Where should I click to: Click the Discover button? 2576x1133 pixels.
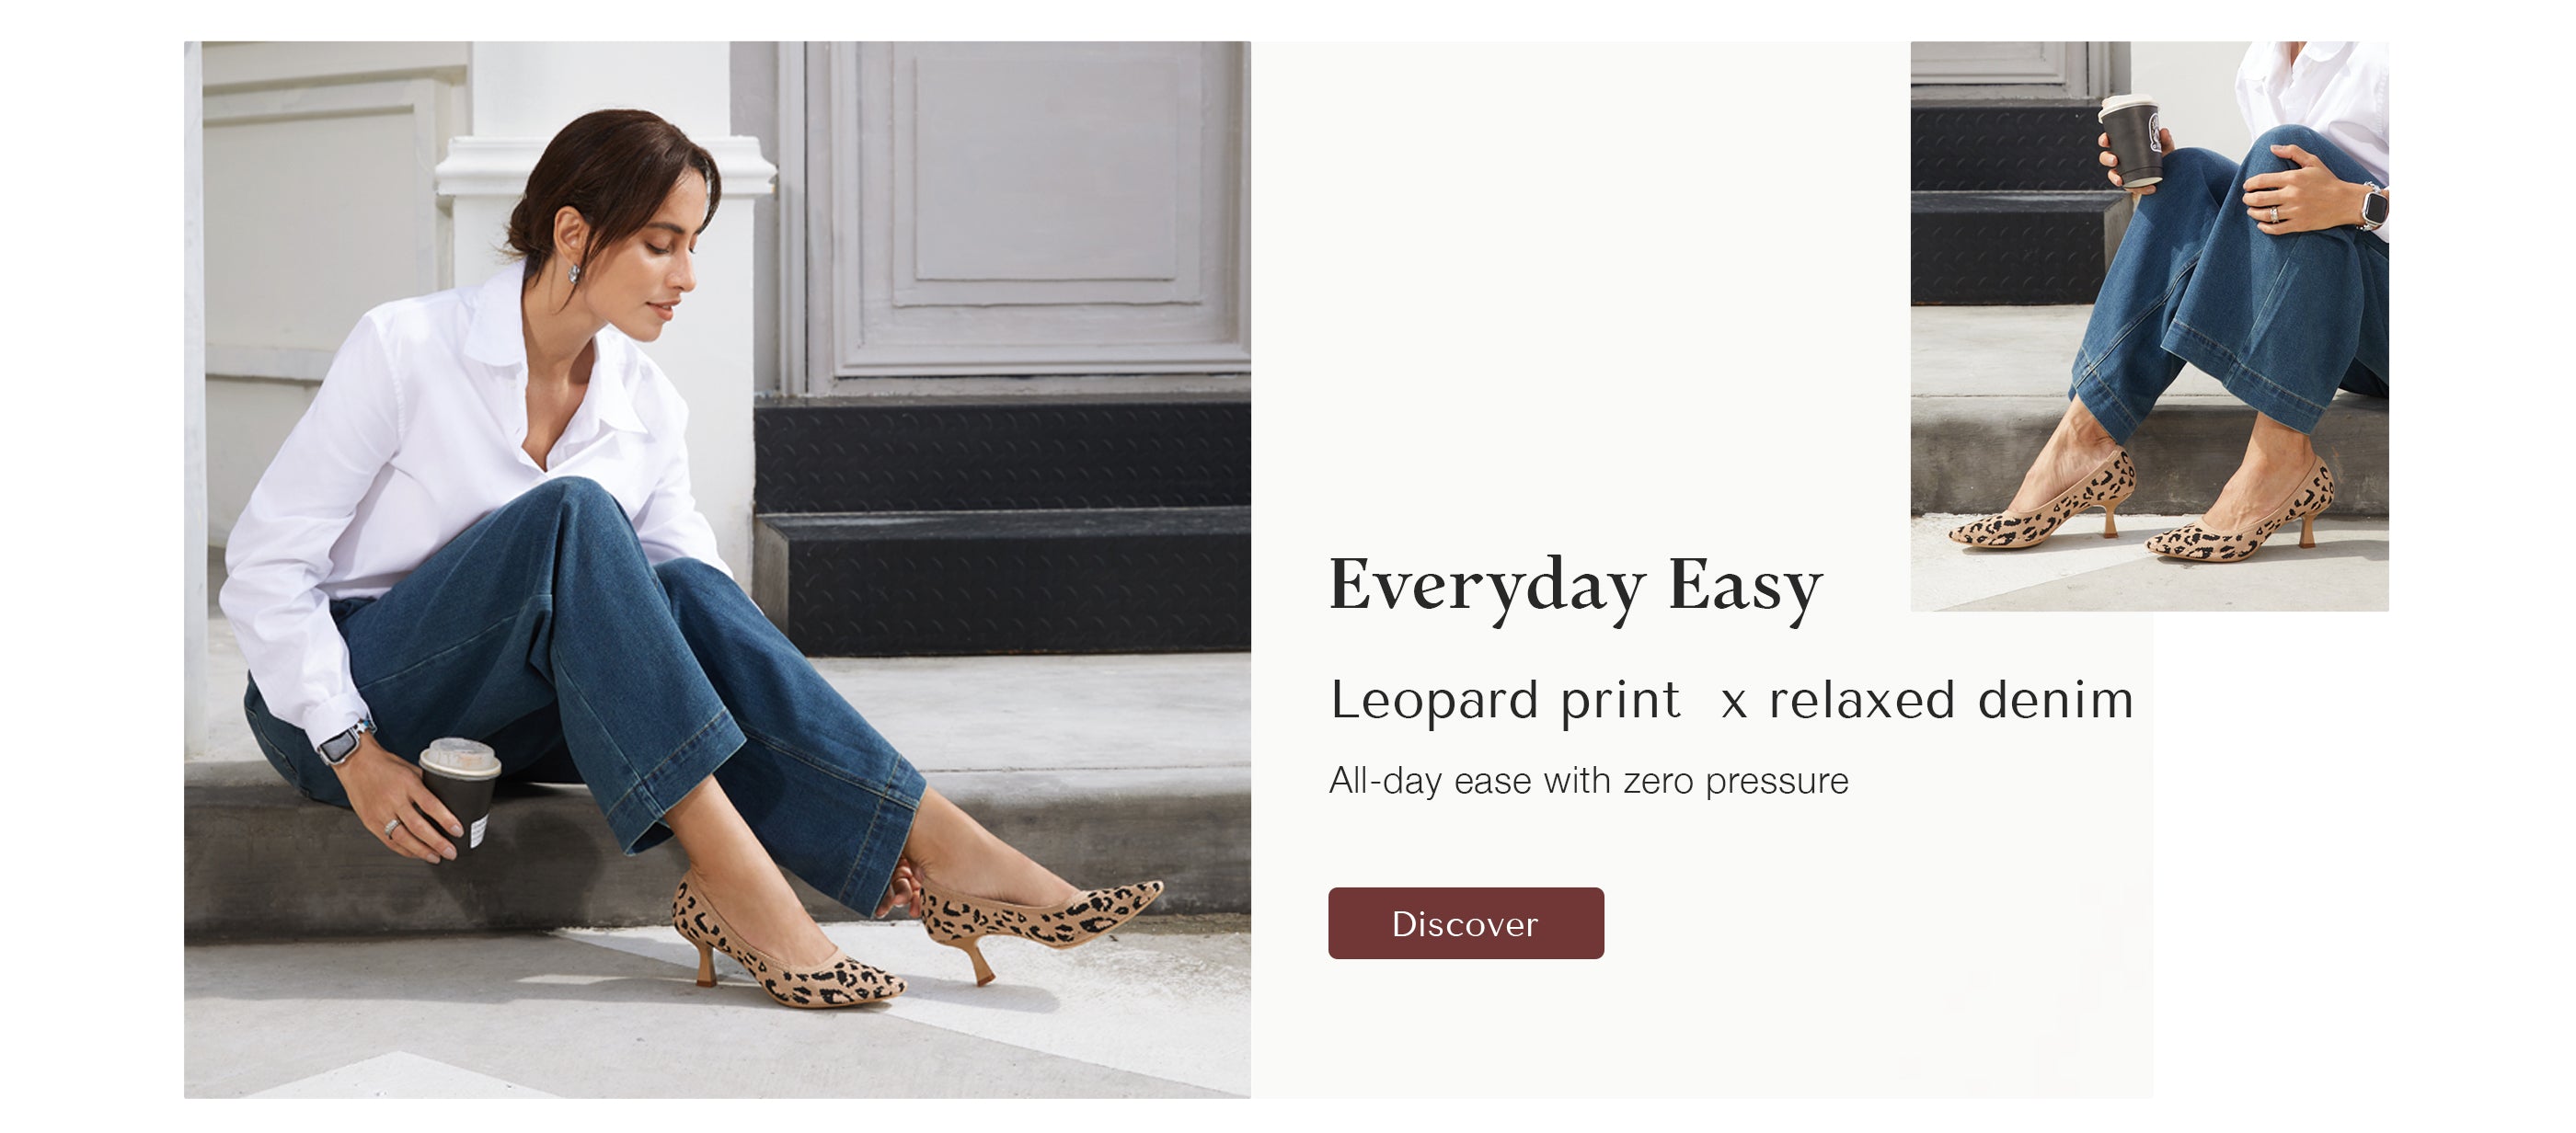point(1465,923)
